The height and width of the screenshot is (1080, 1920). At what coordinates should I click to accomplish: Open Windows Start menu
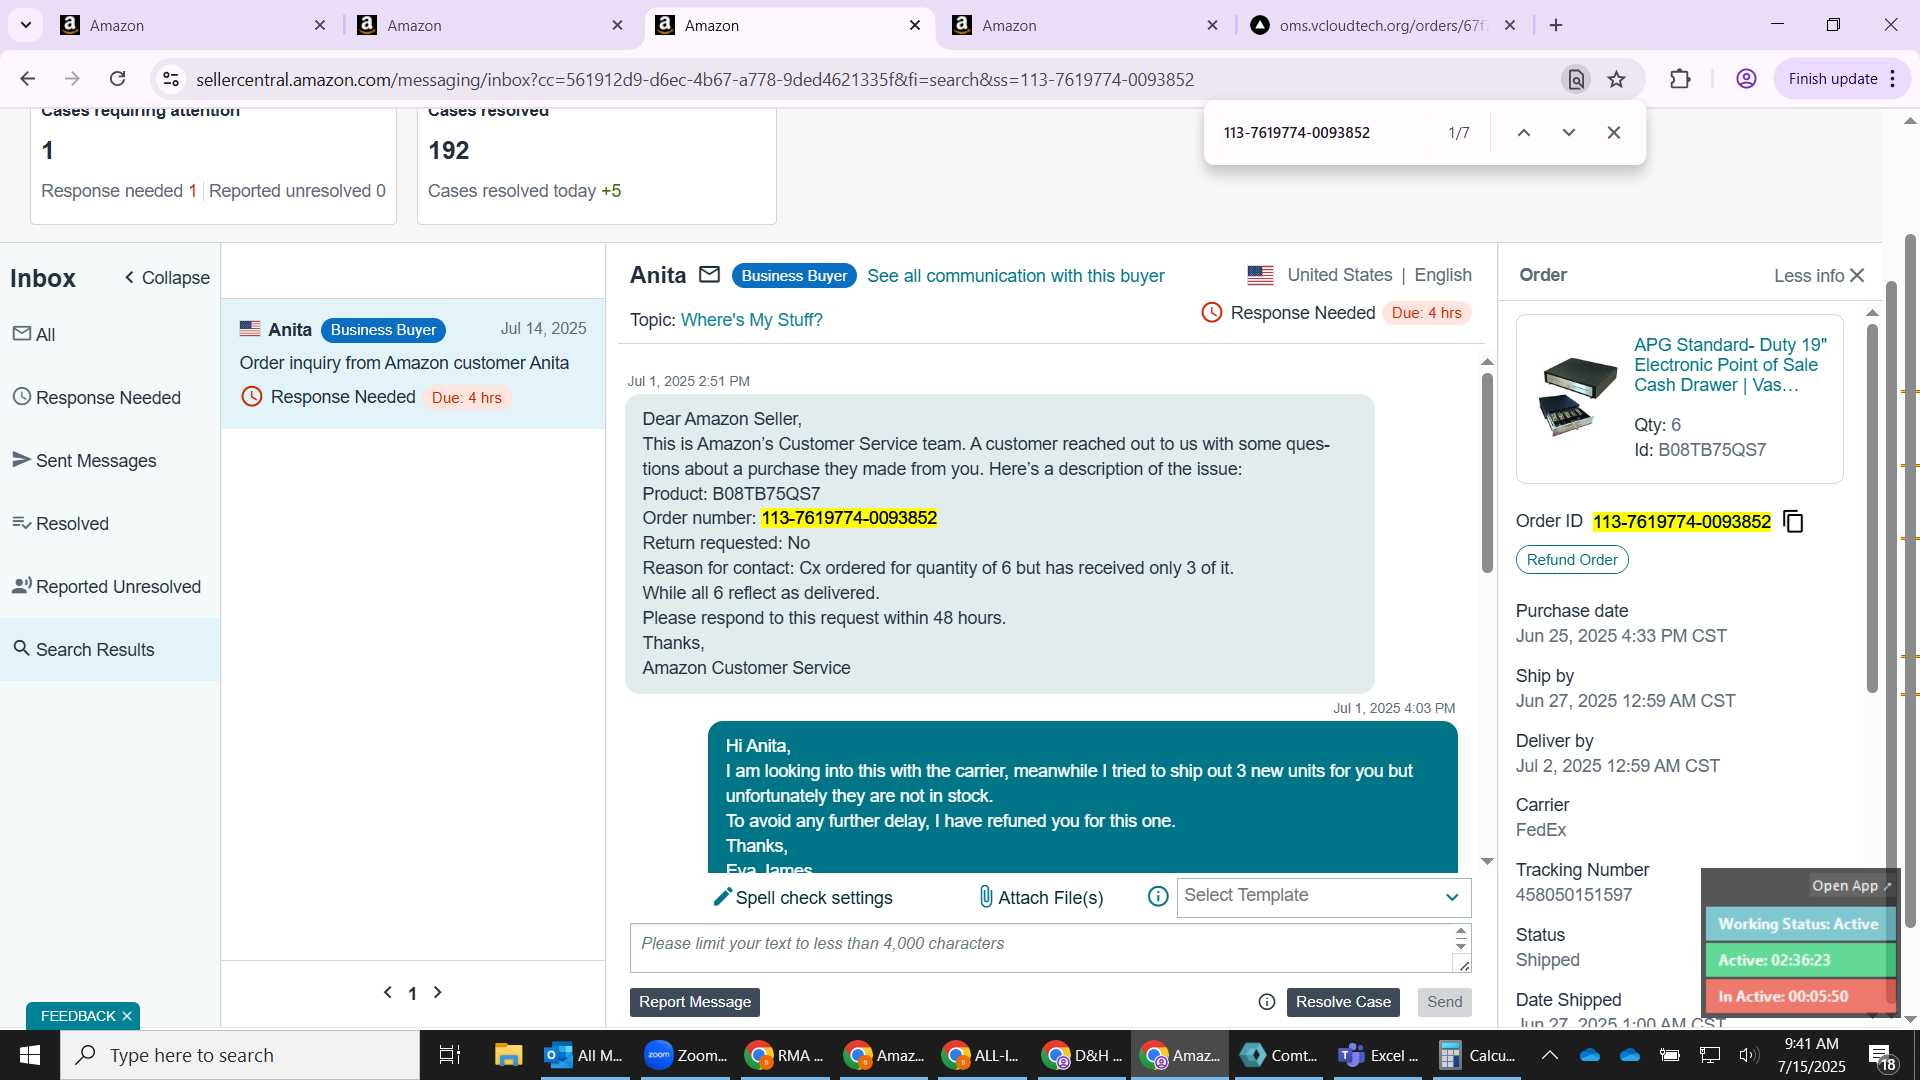click(29, 1055)
